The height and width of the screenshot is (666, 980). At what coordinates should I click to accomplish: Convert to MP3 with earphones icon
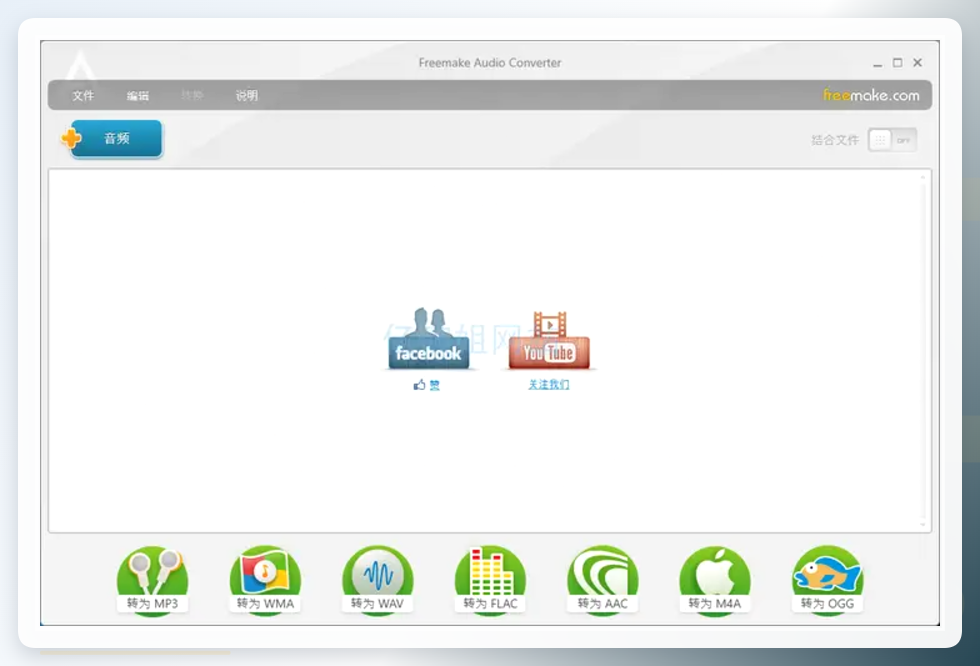[x=152, y=580]
